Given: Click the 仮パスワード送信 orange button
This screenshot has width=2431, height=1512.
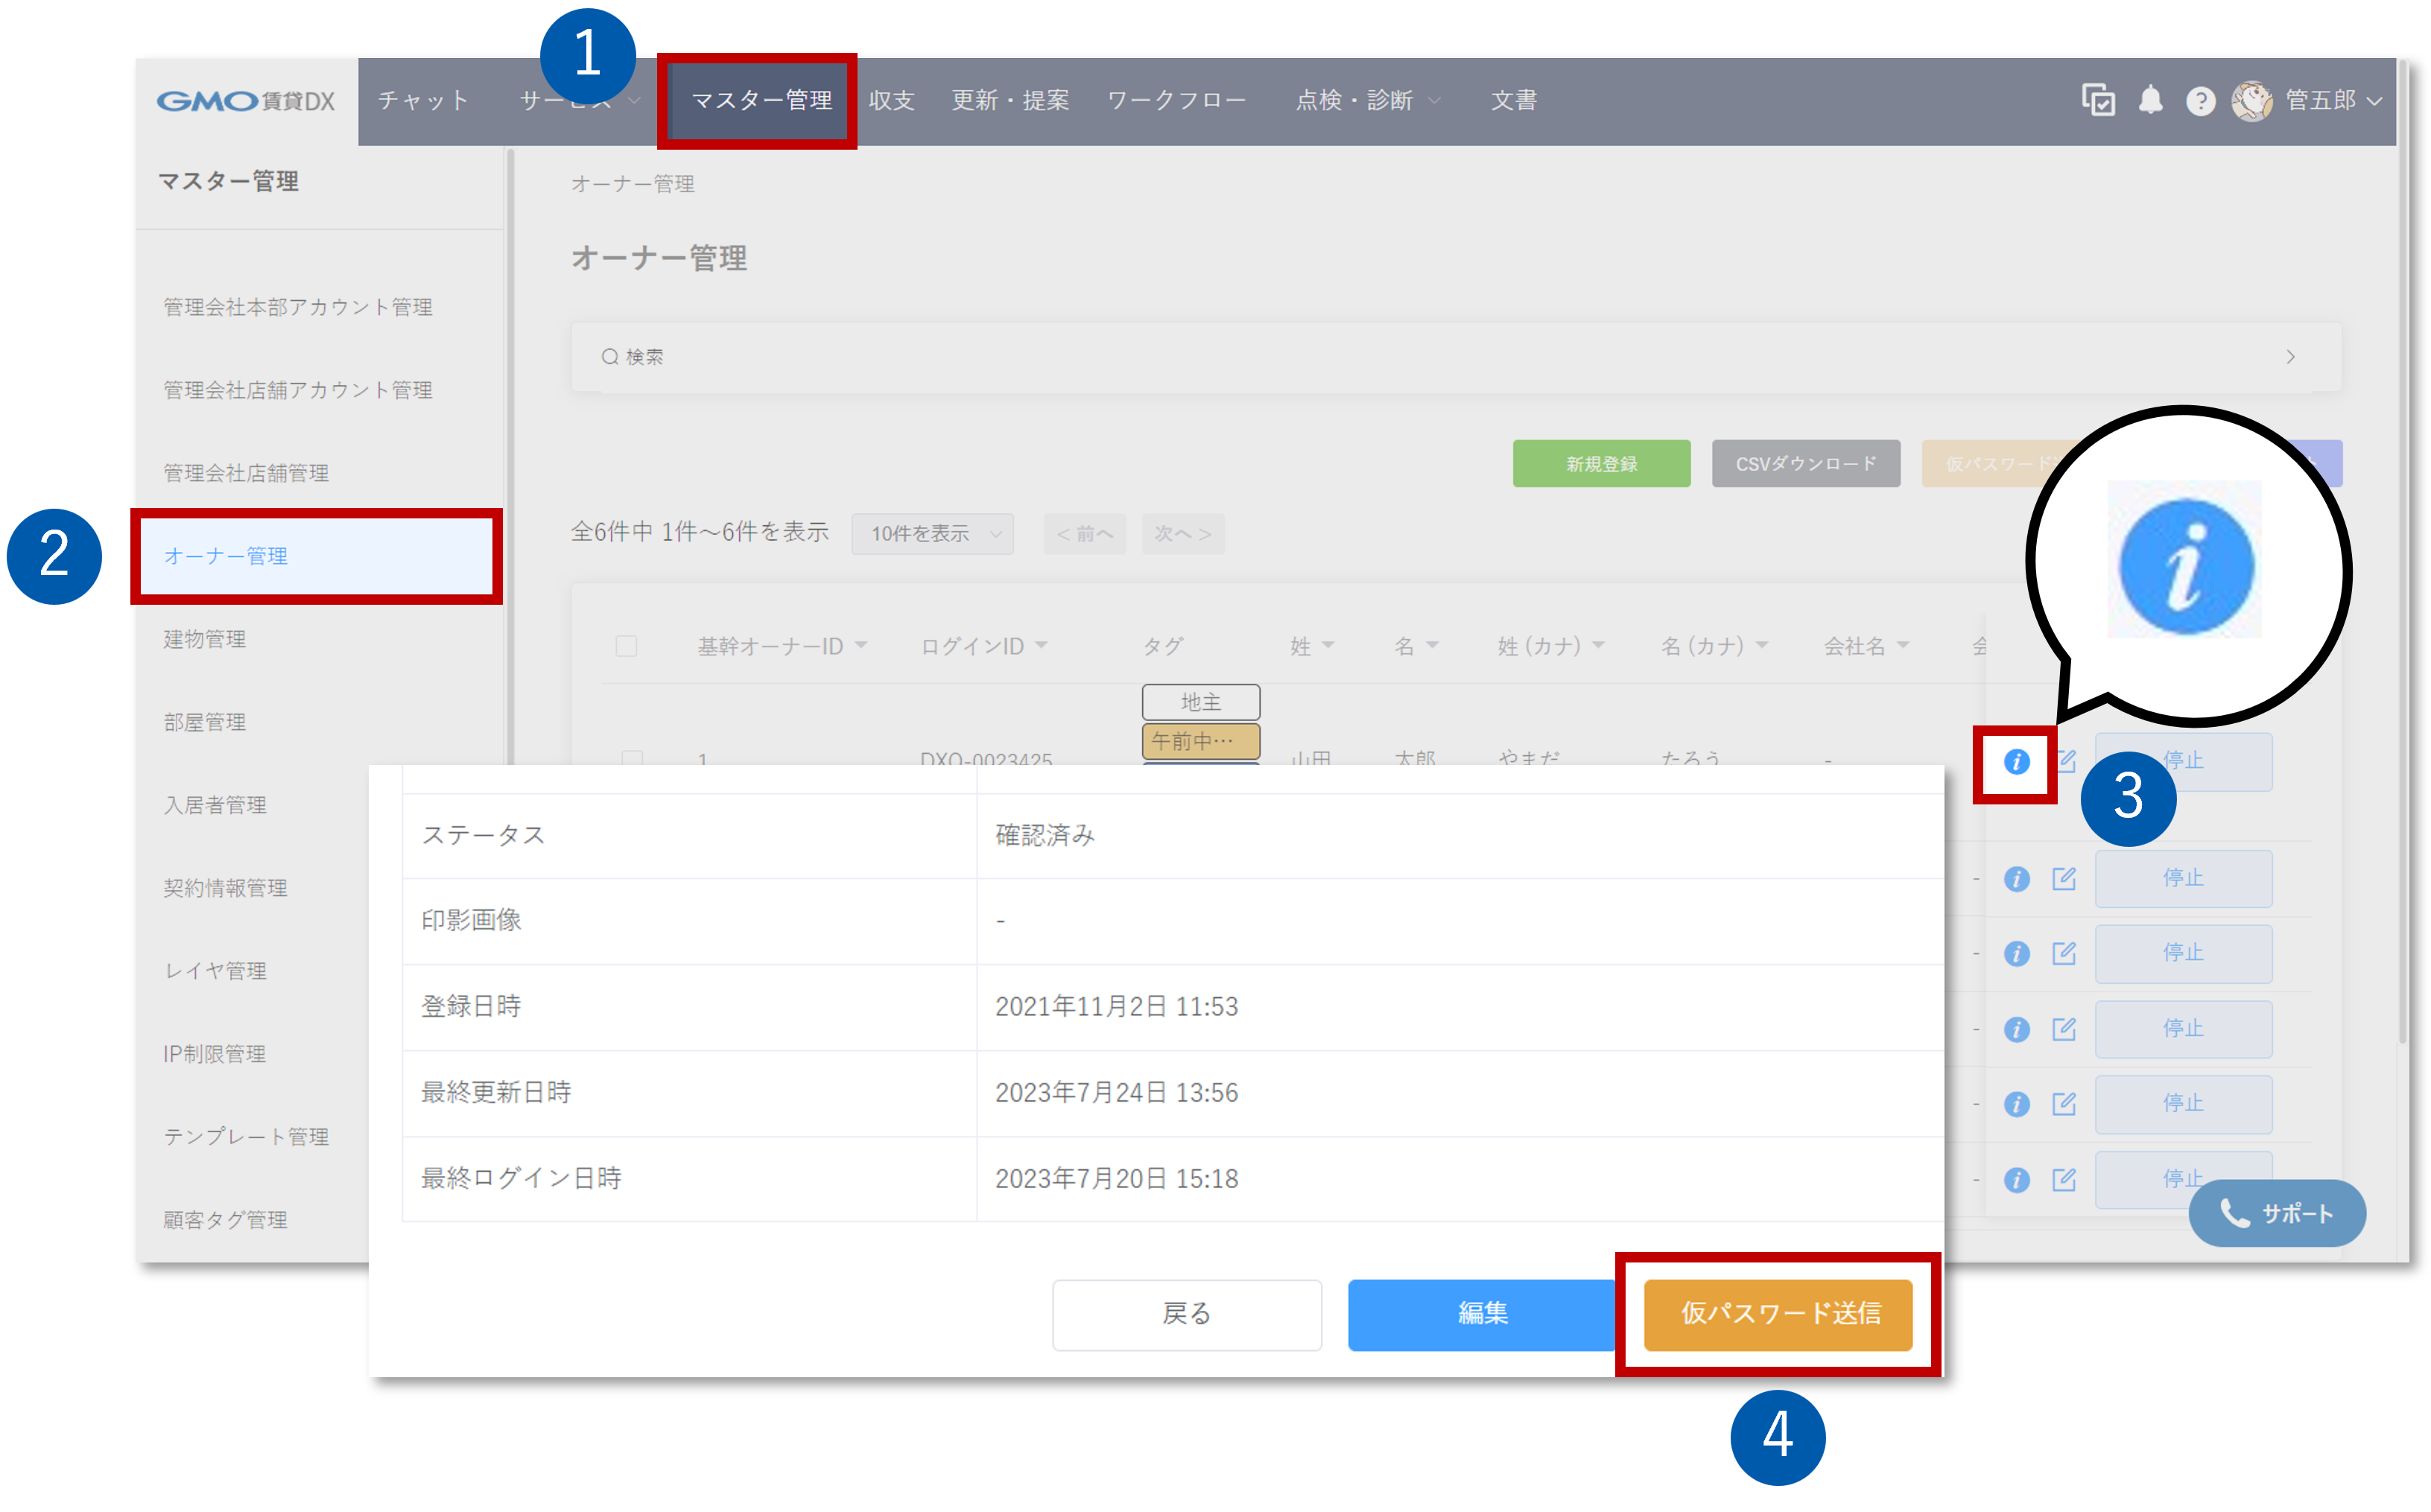Looking at the screenshot, I should tap(1778, 1314).
